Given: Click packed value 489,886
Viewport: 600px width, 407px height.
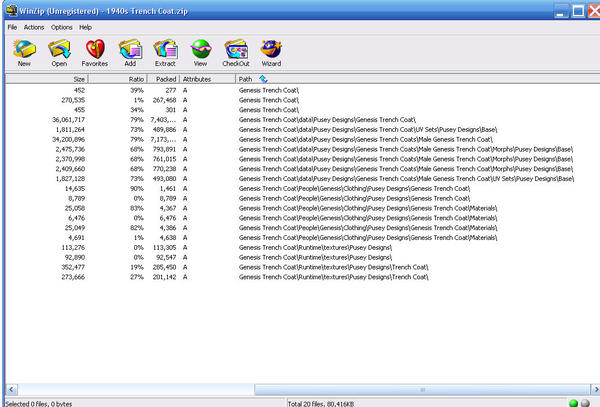Looking at the screenshot, I should pyautogui.click(x=165, y=130).
